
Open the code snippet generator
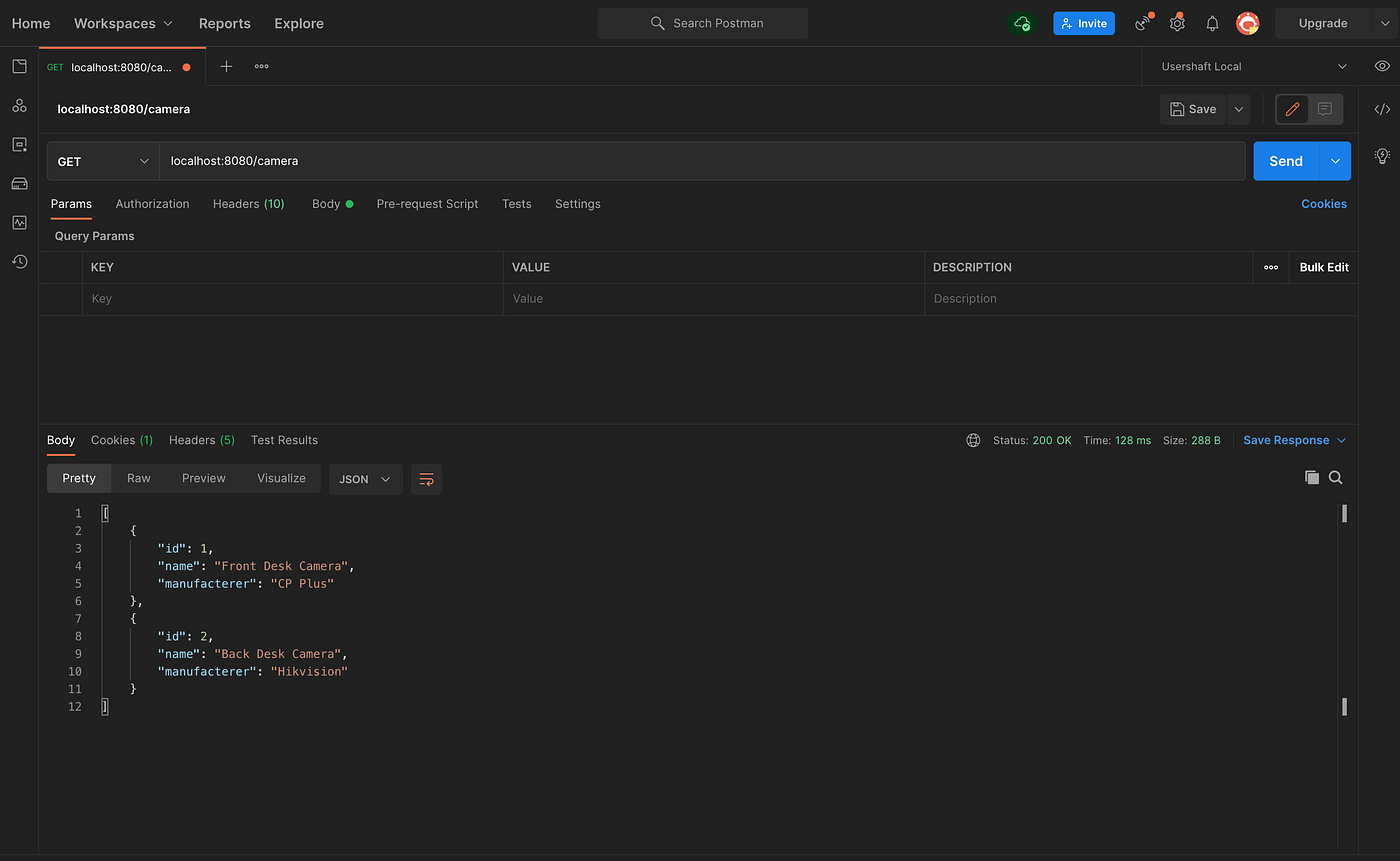coord(1382,109)
